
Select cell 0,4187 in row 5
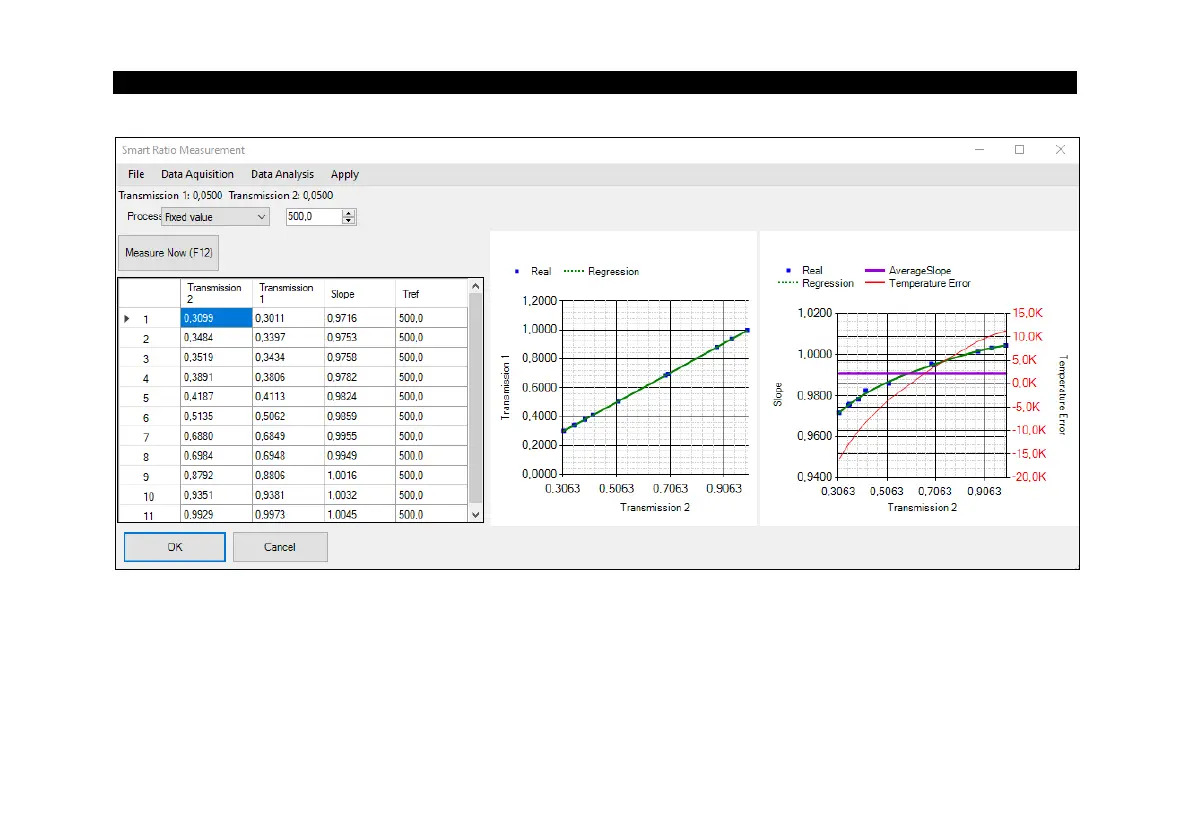click(216, 396)
